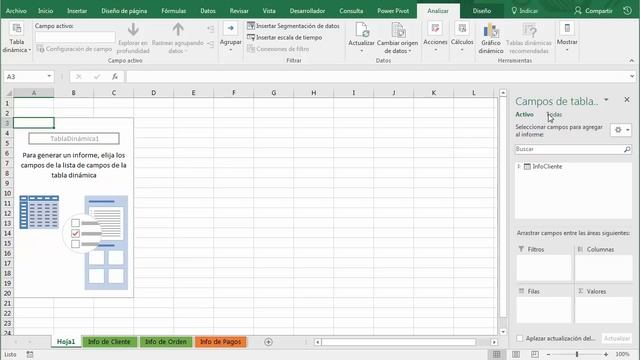Open the pane options dropdown arrow
This screenshot has height=360, width=640.
click(607, 100)
